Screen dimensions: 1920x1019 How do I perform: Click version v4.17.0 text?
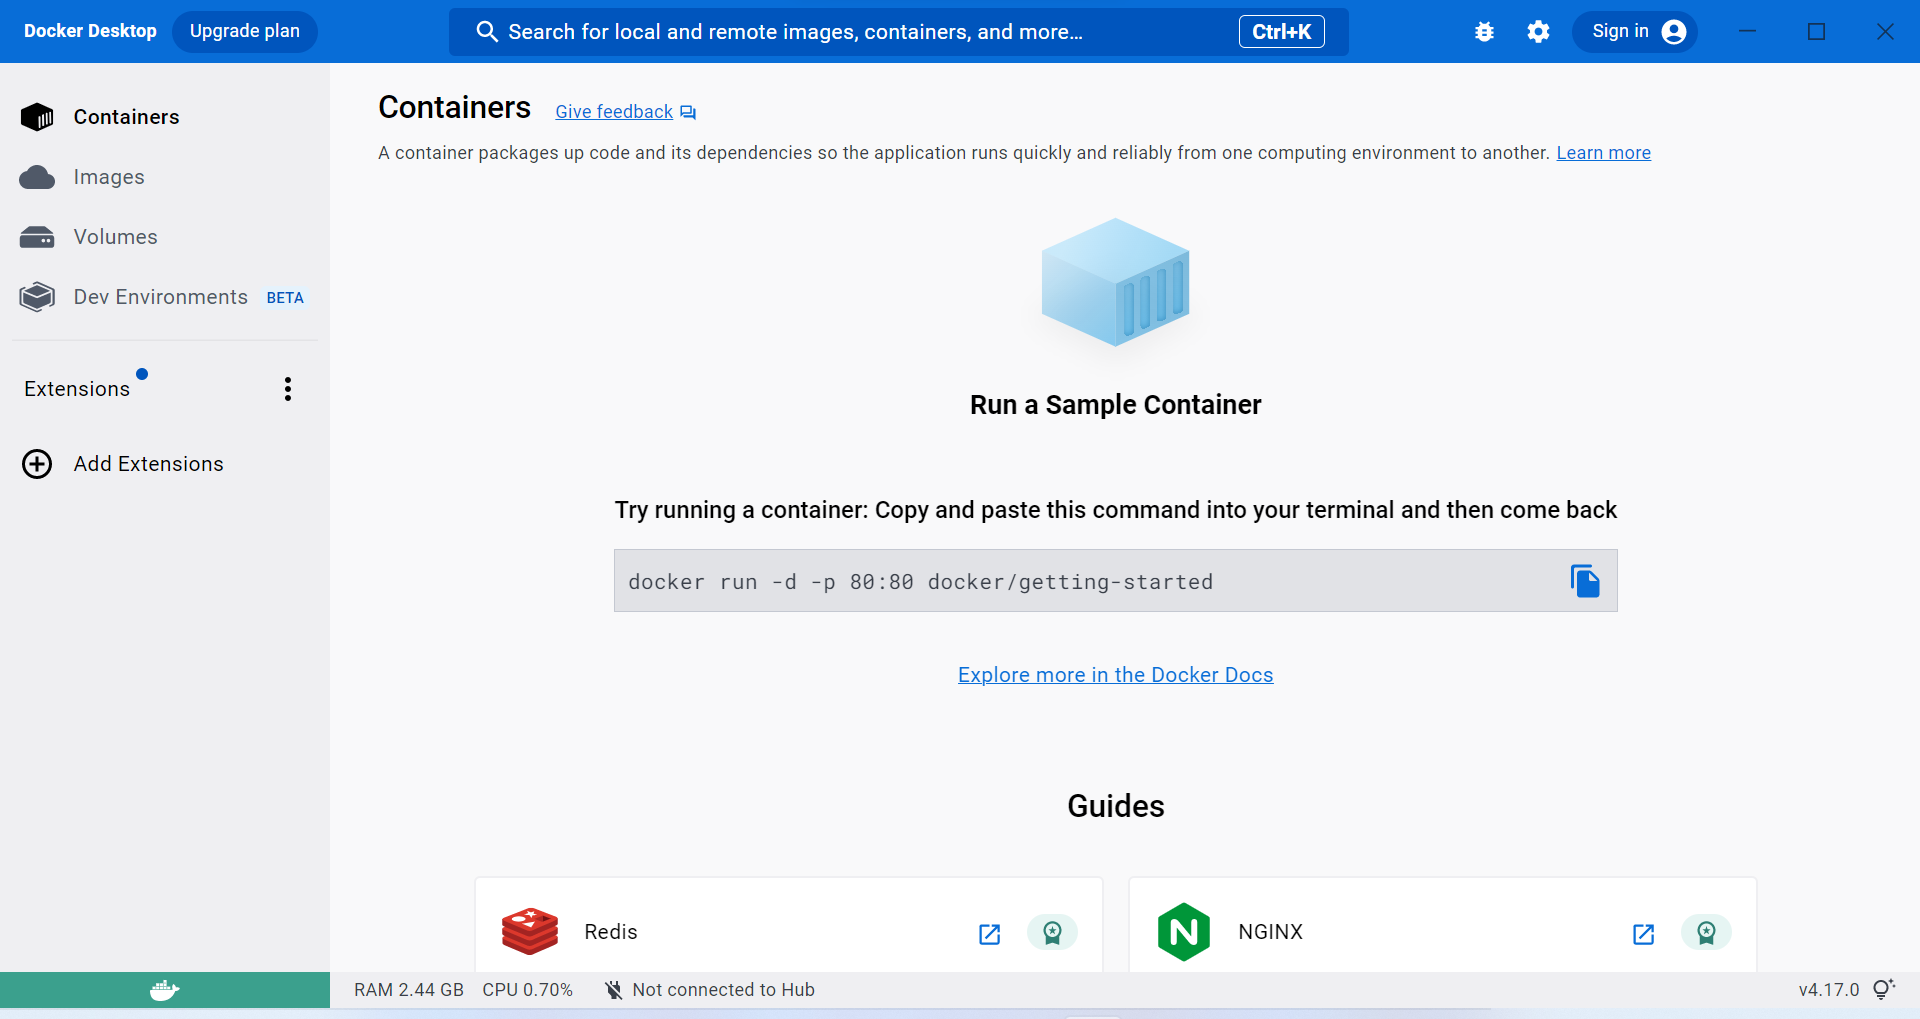1828,990
